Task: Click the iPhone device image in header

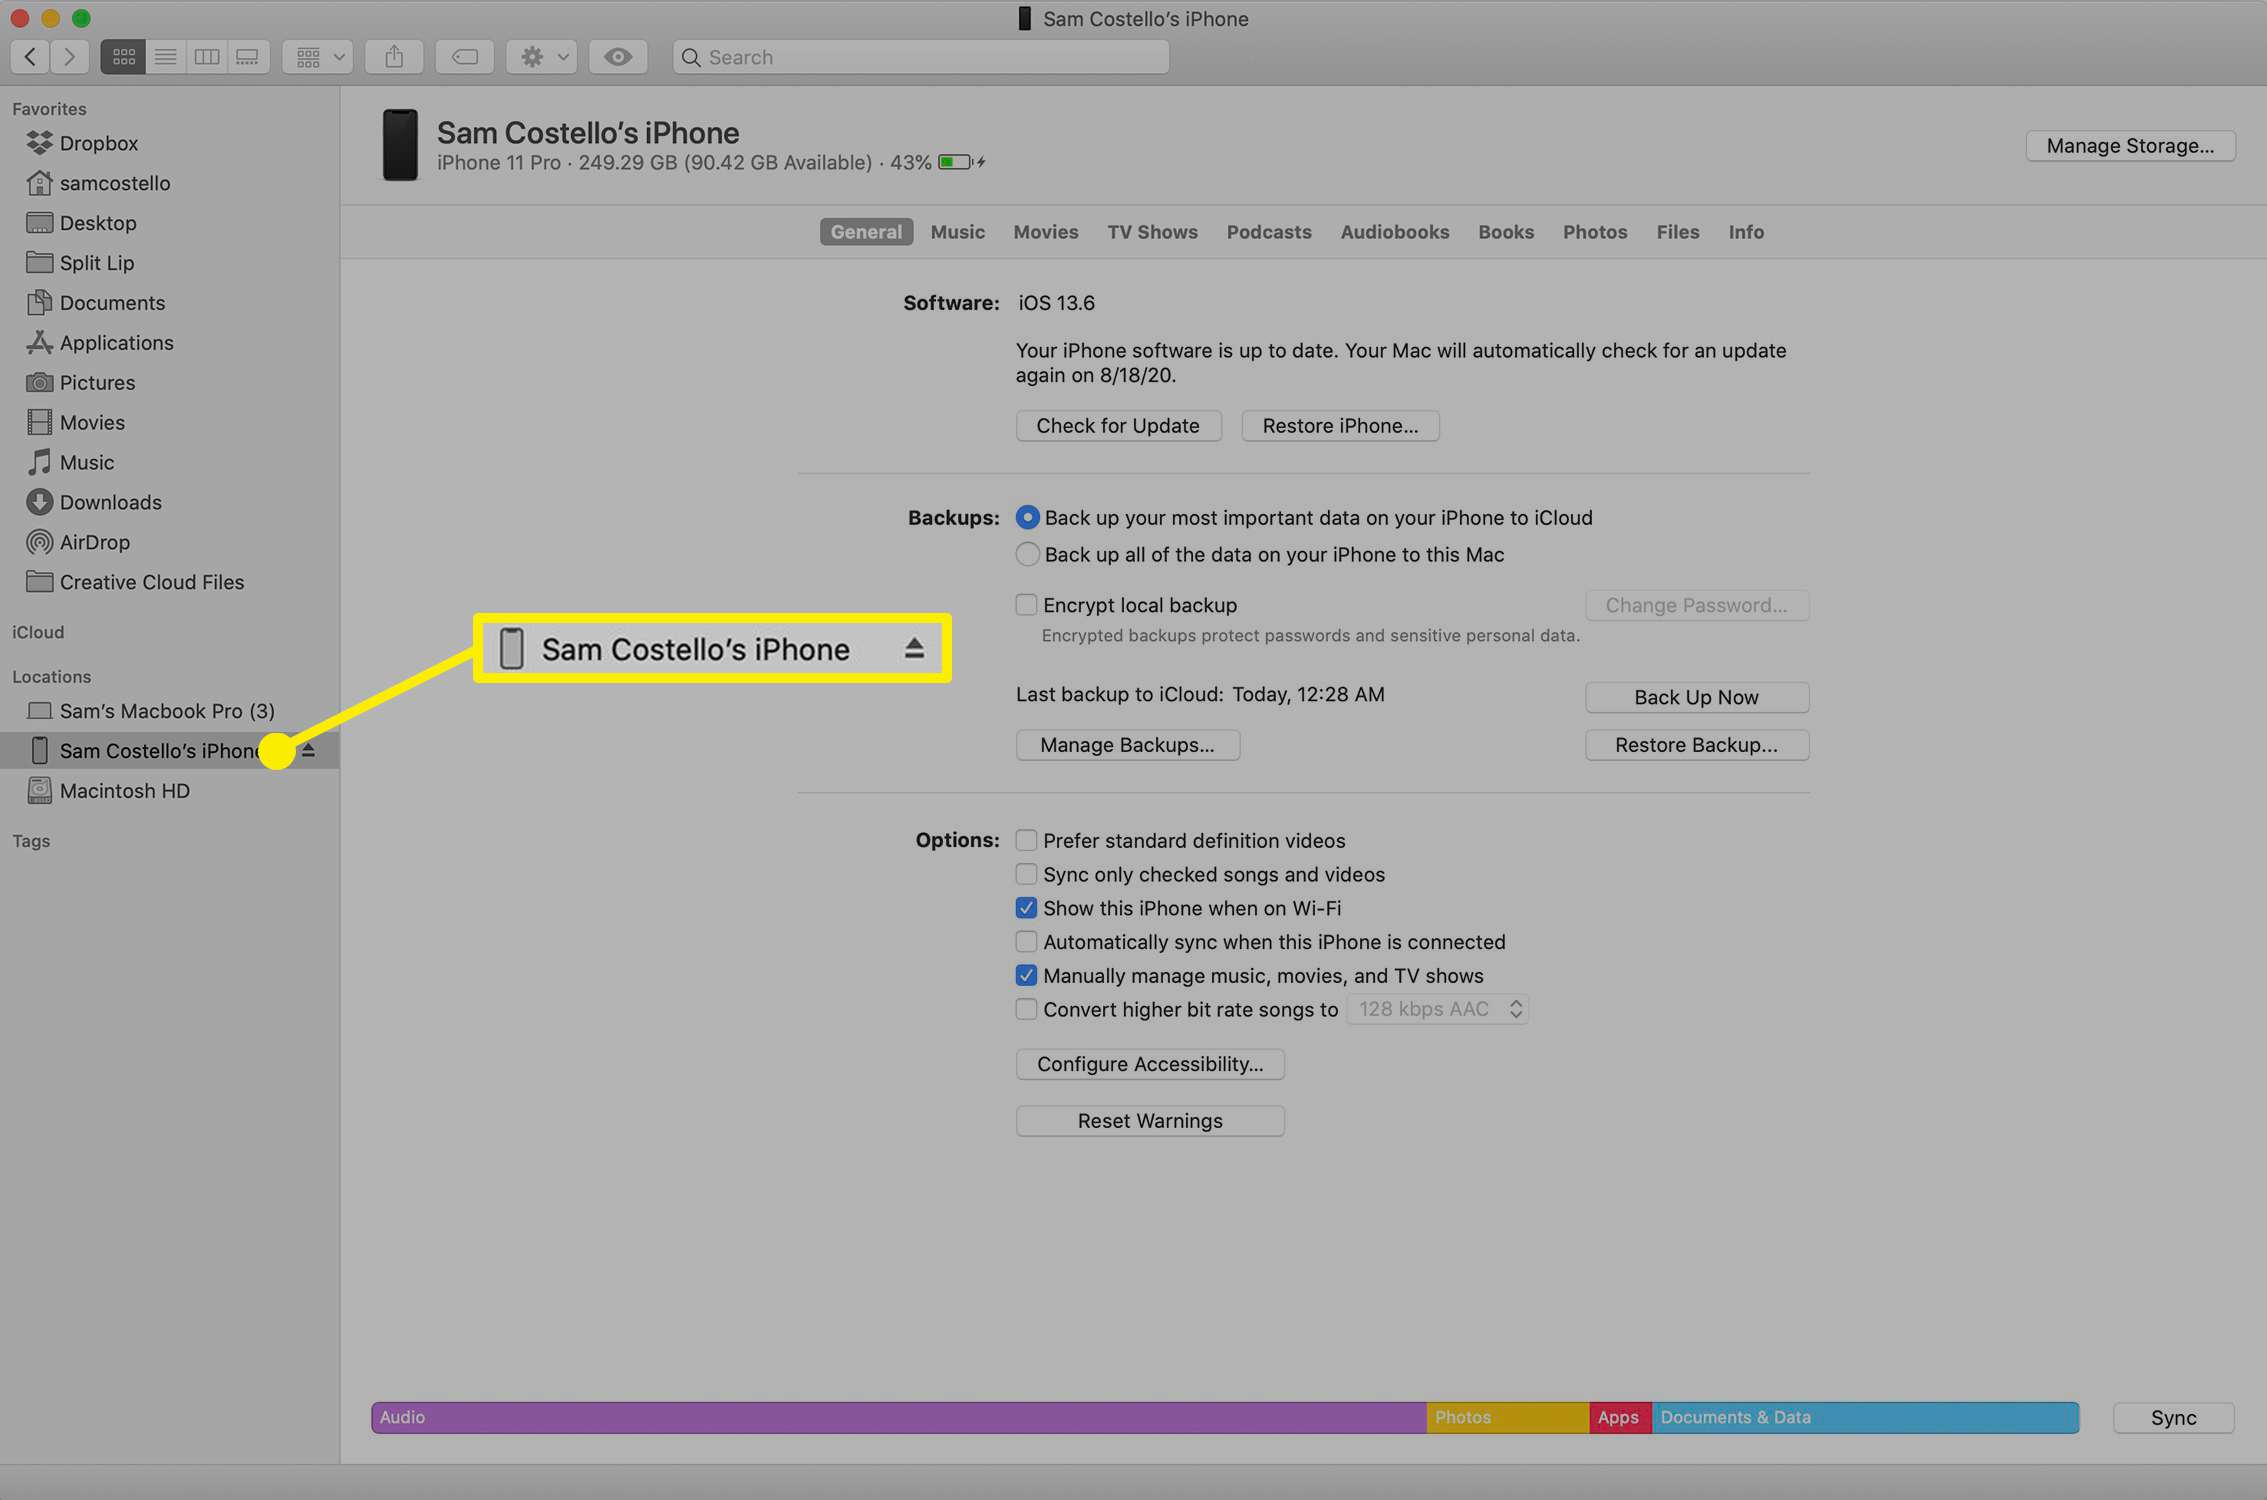Action: tap(400, 145)
